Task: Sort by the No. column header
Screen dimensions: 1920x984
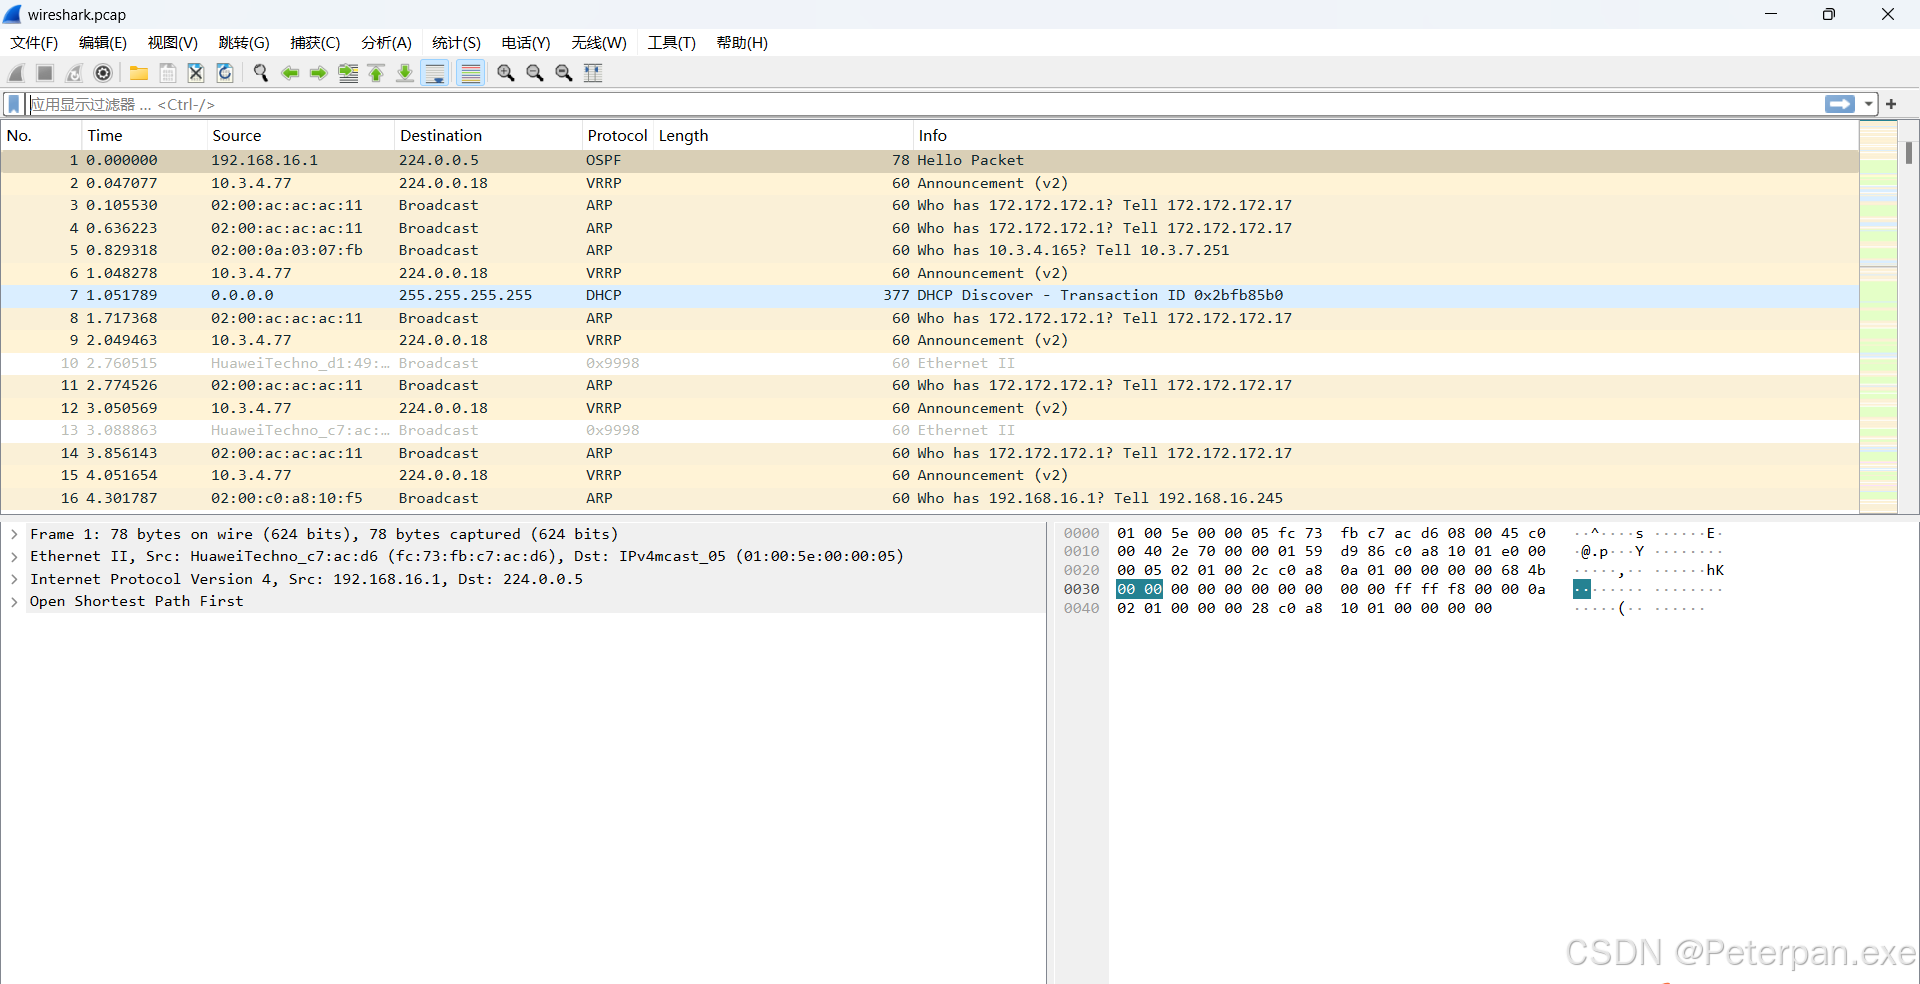Action: coord(41,136)
